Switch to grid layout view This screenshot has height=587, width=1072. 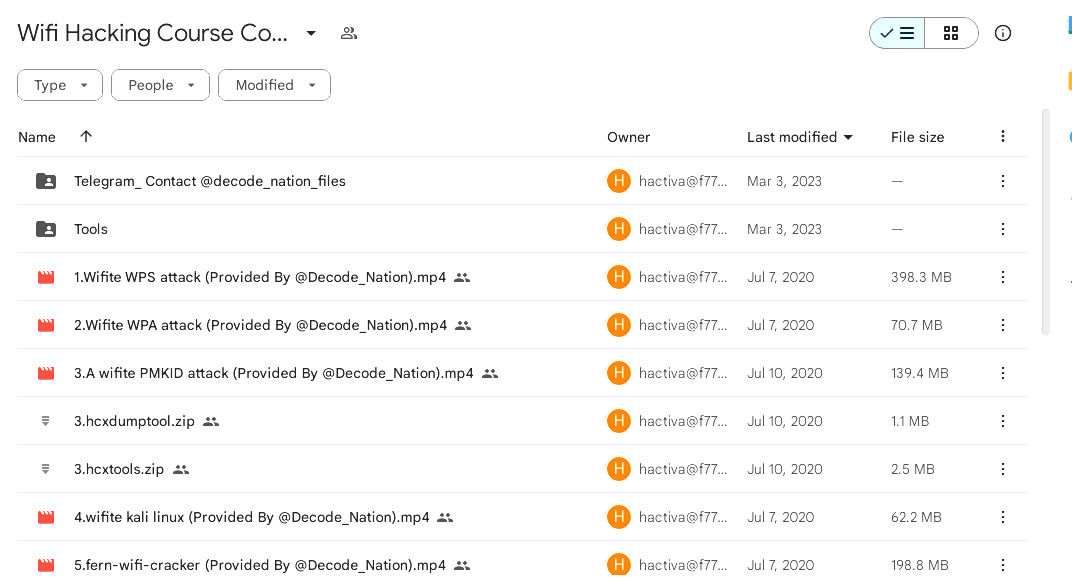point(951,33)
